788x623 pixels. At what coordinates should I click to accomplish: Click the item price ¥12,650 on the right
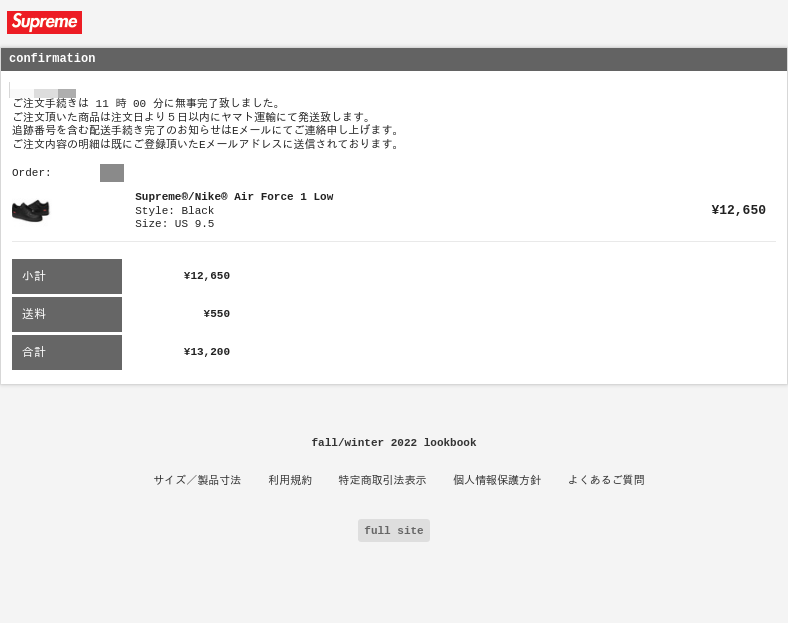pyautogui.click(x=738, y=210)
